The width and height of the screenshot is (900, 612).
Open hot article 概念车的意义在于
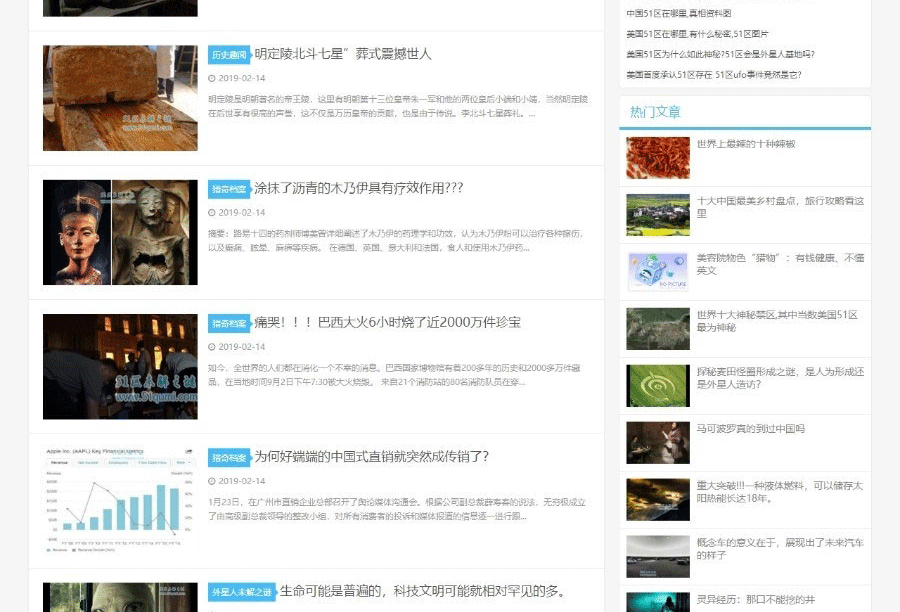pyautogui.click(x=780, y=549)
